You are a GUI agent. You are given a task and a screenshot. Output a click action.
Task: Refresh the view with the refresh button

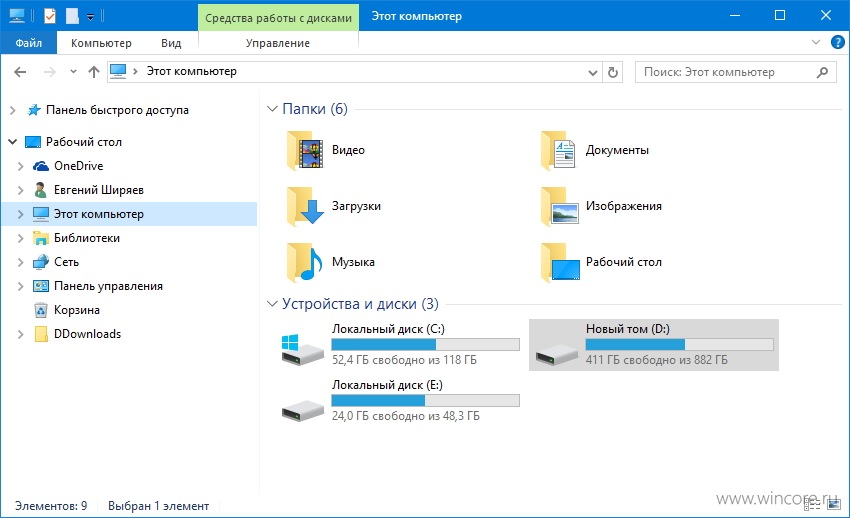coord(613,72)
